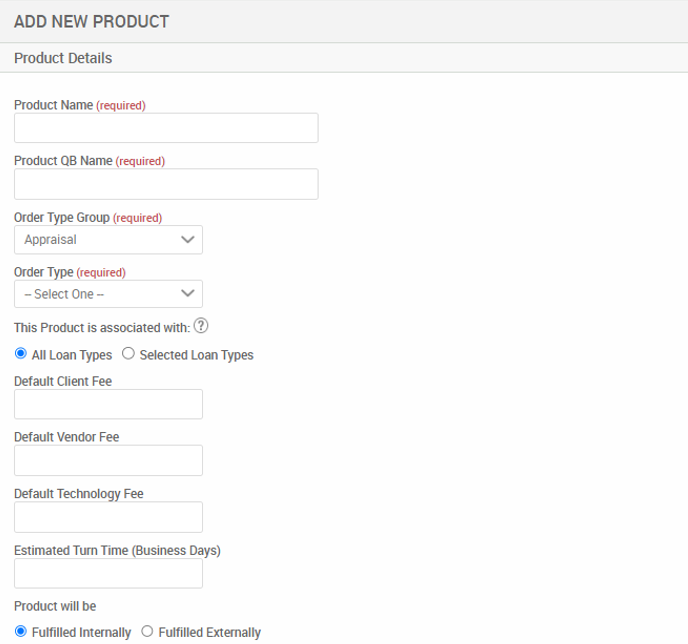Click the 'Product will be' label
Image resolution: width=688 pixels, height=644 pixels.
click(x=55, y=606)
